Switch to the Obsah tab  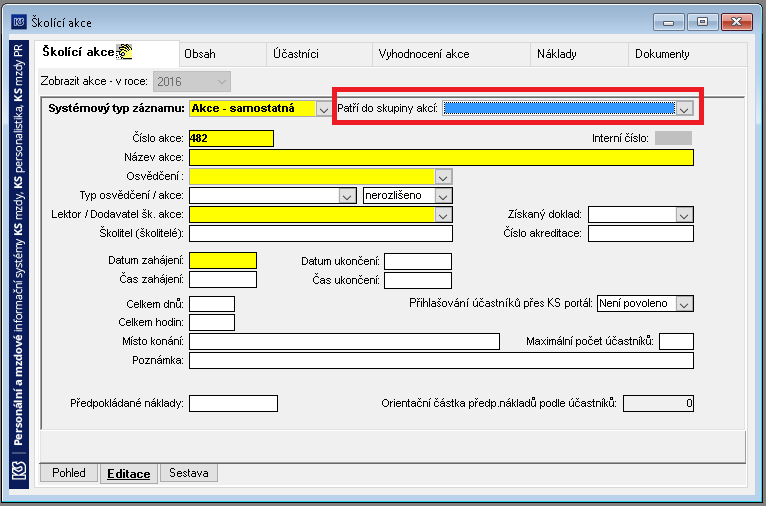pyautogui.click(x=222, y=54)
